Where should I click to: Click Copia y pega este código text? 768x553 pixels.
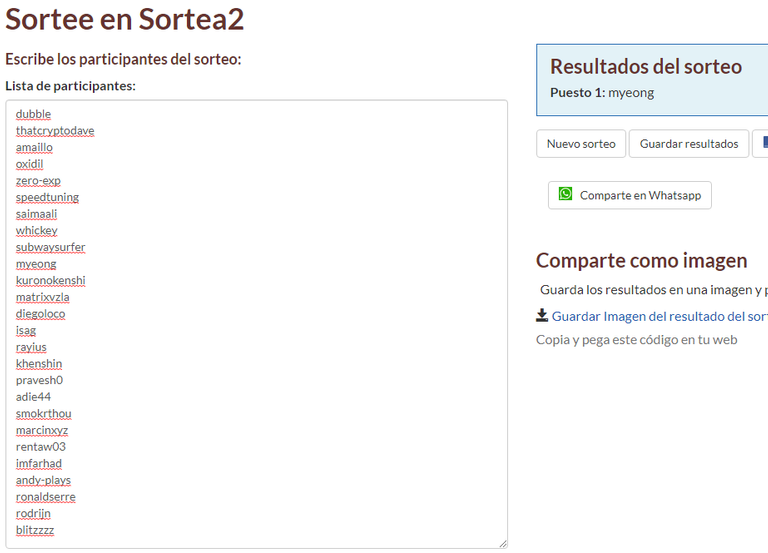pos(636,339)
